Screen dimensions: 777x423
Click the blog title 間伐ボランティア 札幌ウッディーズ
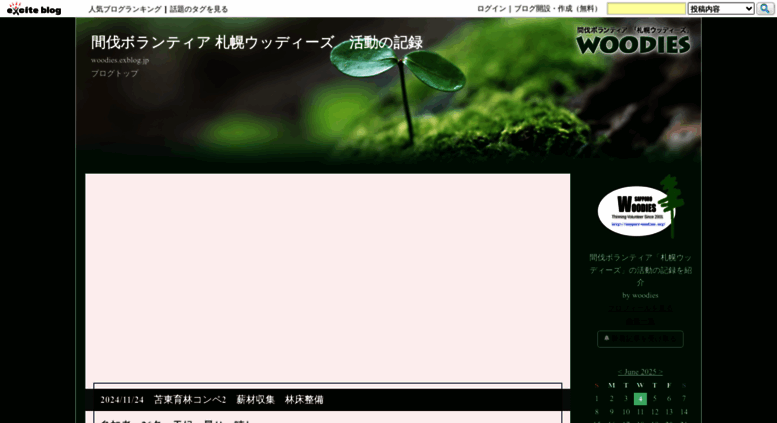257,43
